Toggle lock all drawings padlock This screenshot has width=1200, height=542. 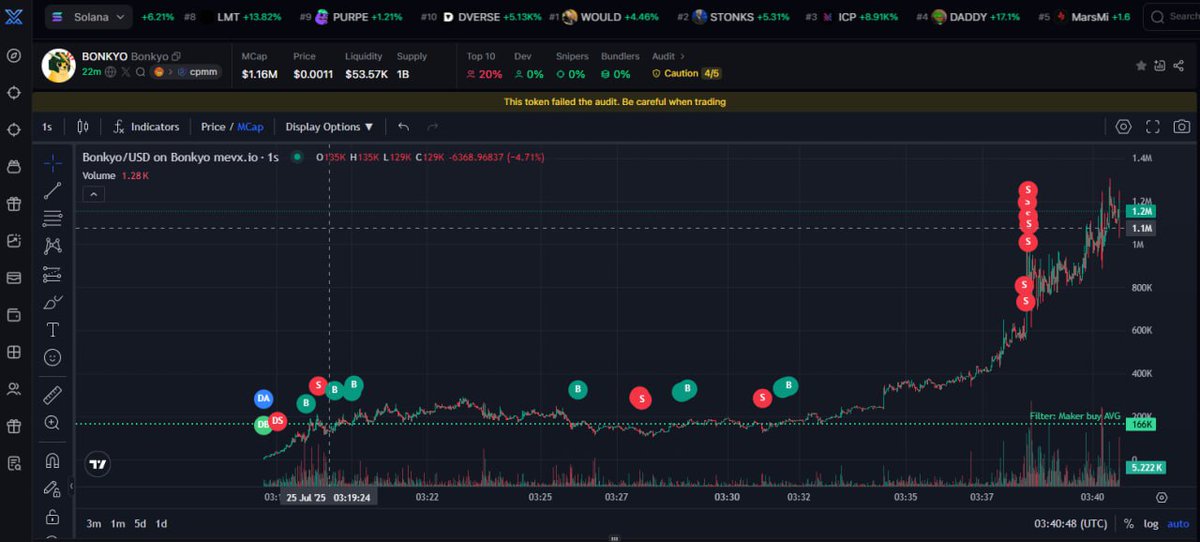tap(52, 517)
